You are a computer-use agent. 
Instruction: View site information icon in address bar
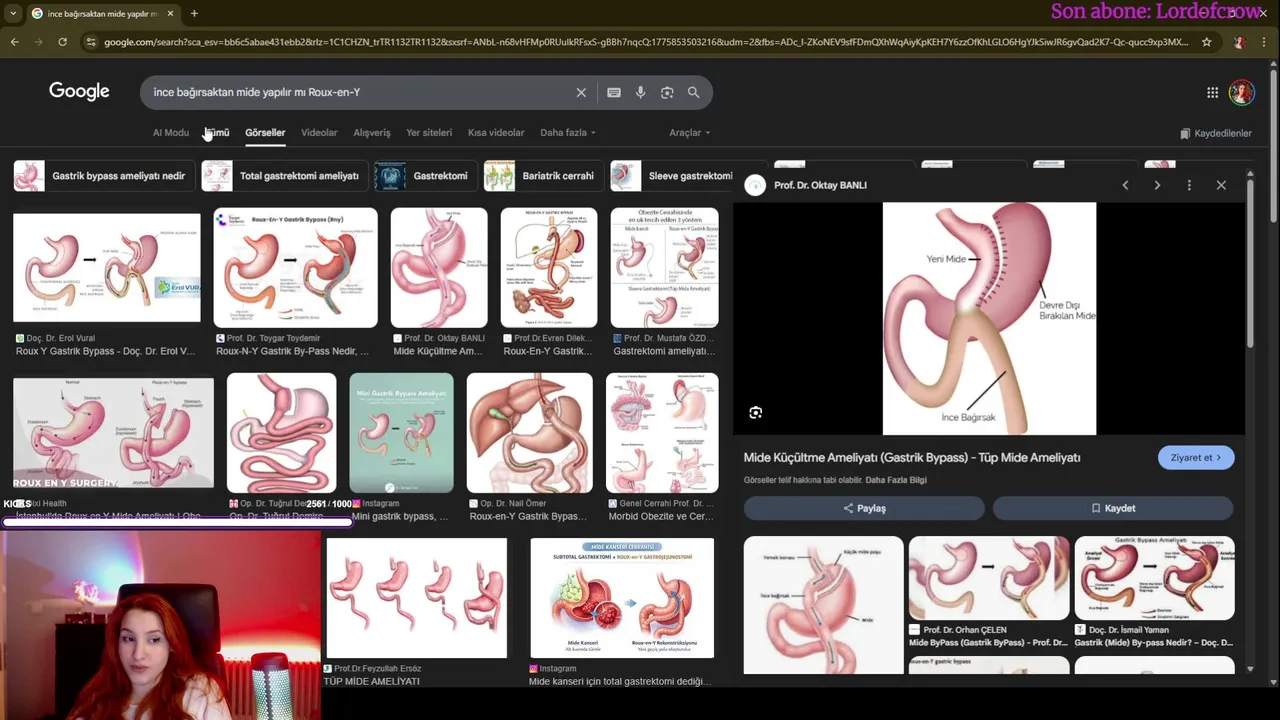[x=91, y=42]
